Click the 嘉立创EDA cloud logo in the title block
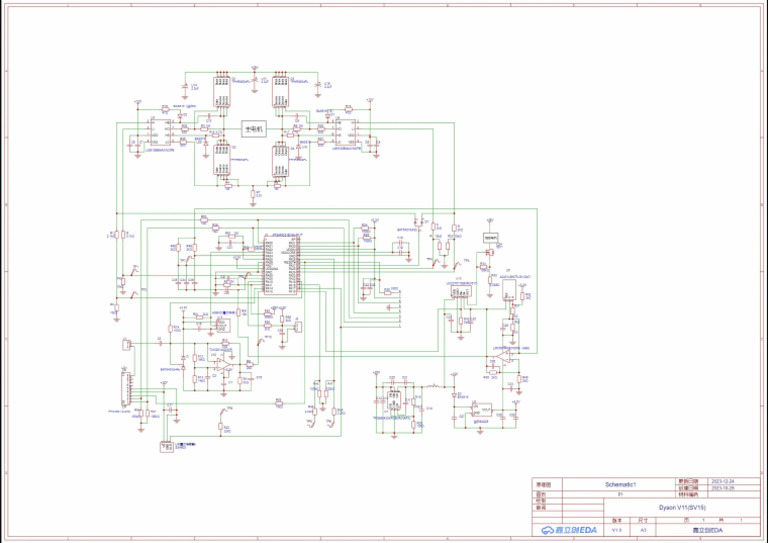 point(569,530)
